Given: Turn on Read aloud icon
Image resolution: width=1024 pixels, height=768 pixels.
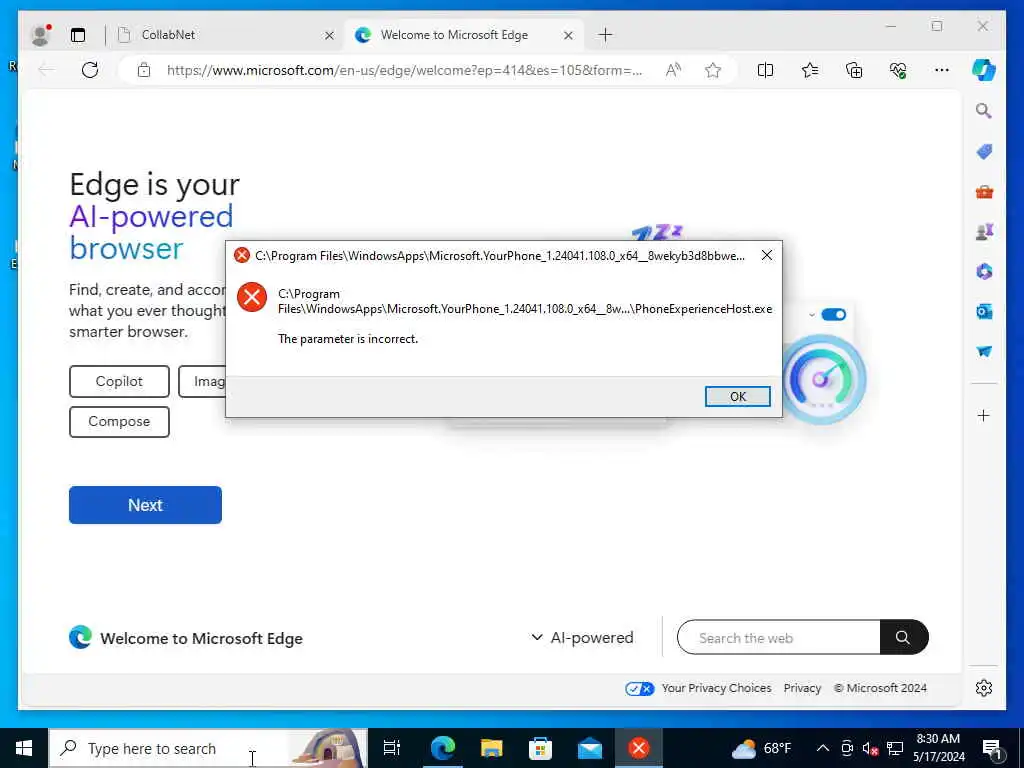Looking at the screenshot, I should coord(673,70).
